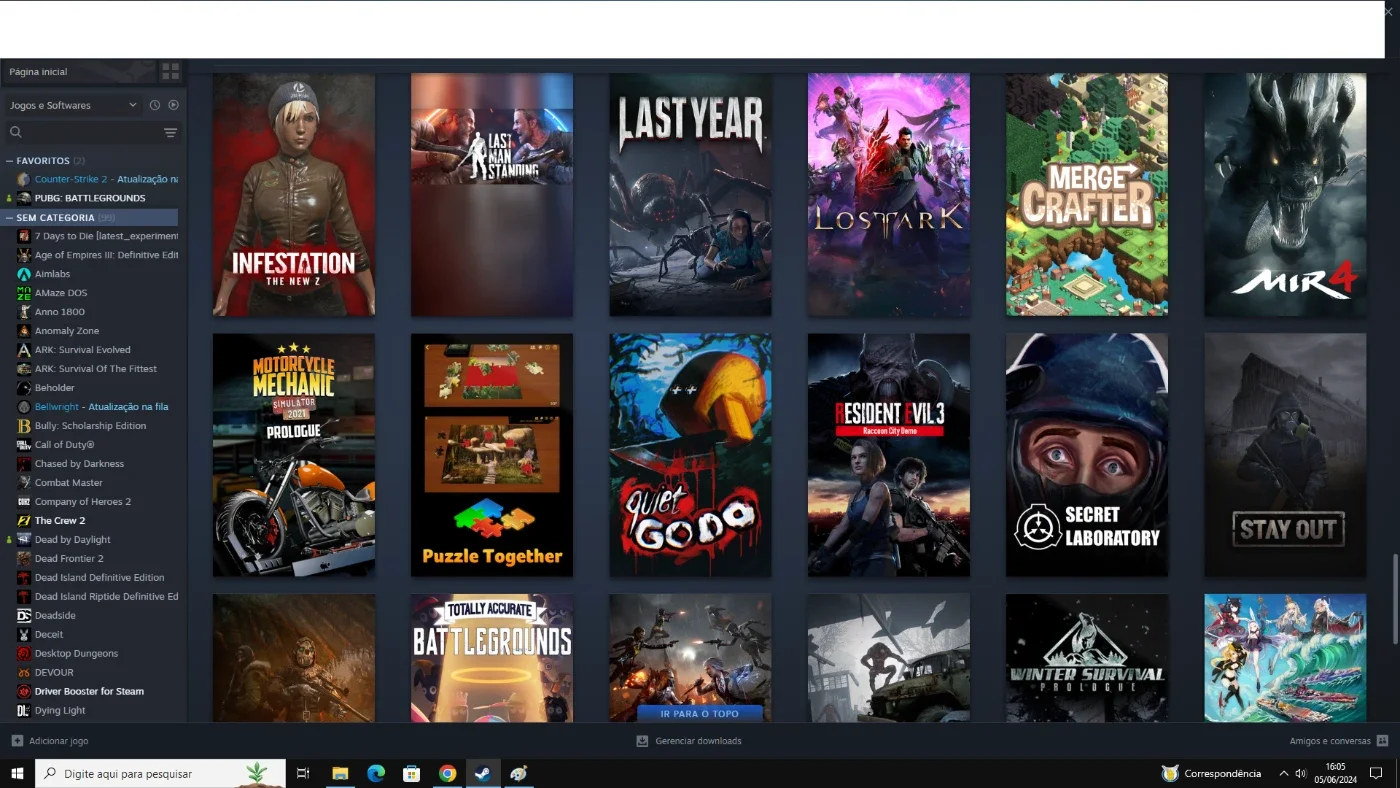Open Last Man Standing game cover
1400x788 pixels.
[x=492, y=195]
